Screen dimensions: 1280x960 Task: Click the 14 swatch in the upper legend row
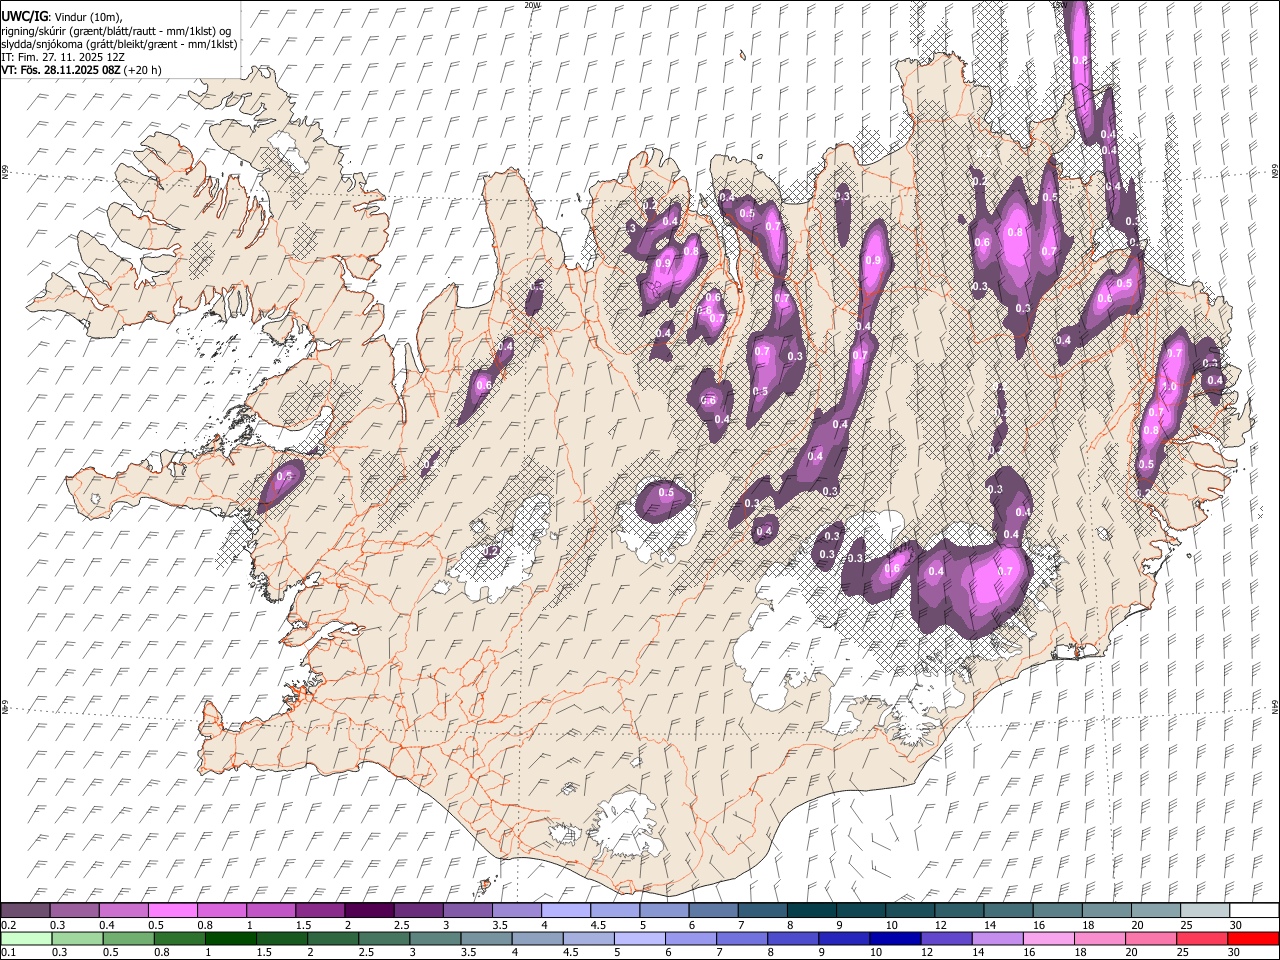[x=1008, y=910]
